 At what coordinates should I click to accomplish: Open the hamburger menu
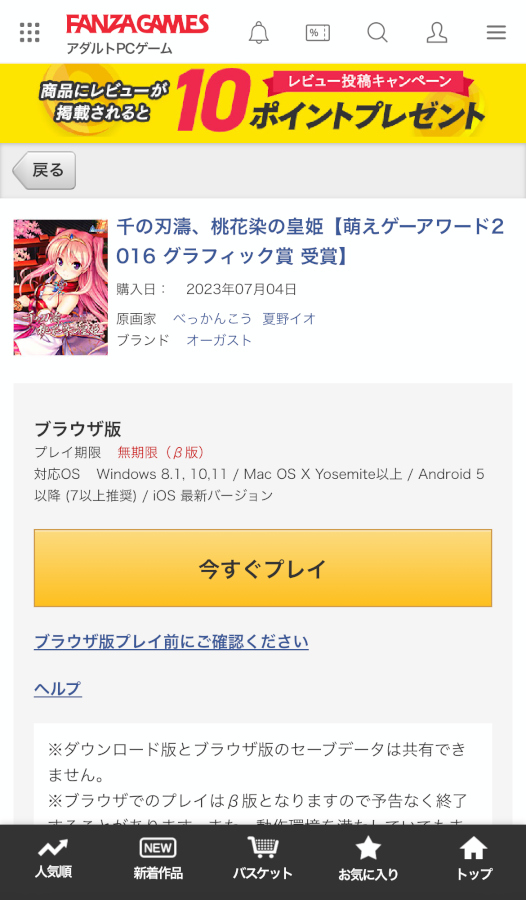coord(496,33)
